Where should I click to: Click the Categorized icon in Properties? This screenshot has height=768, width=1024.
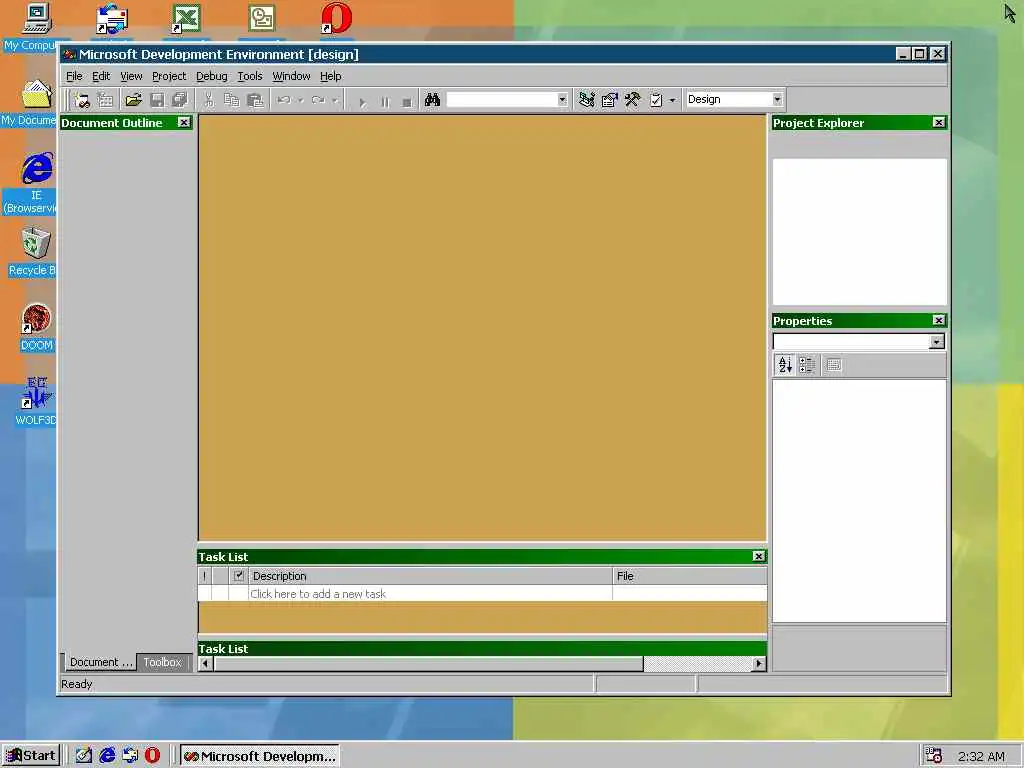pyautogui.click(x=807, y=365)
